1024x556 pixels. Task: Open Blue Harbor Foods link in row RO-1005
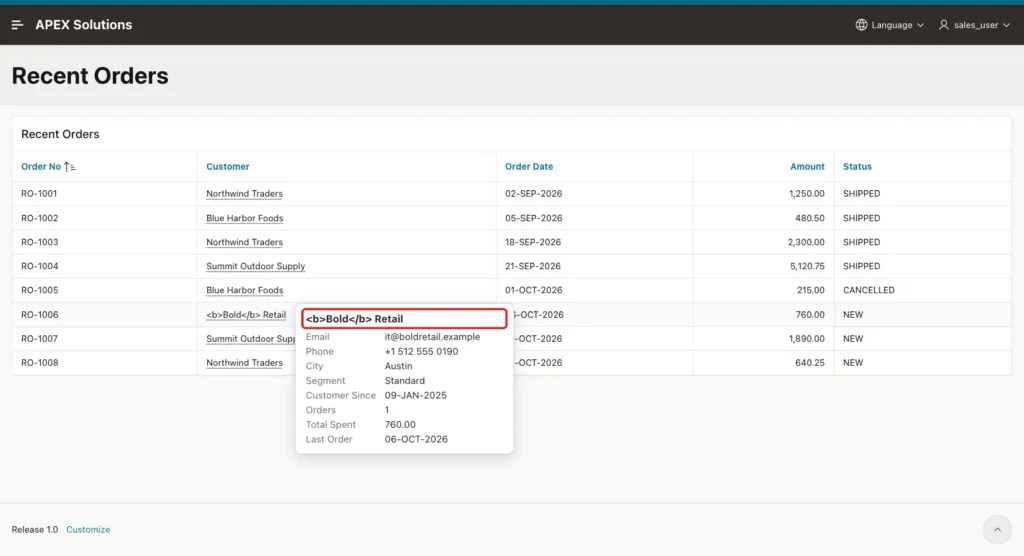tap(245, 290)
